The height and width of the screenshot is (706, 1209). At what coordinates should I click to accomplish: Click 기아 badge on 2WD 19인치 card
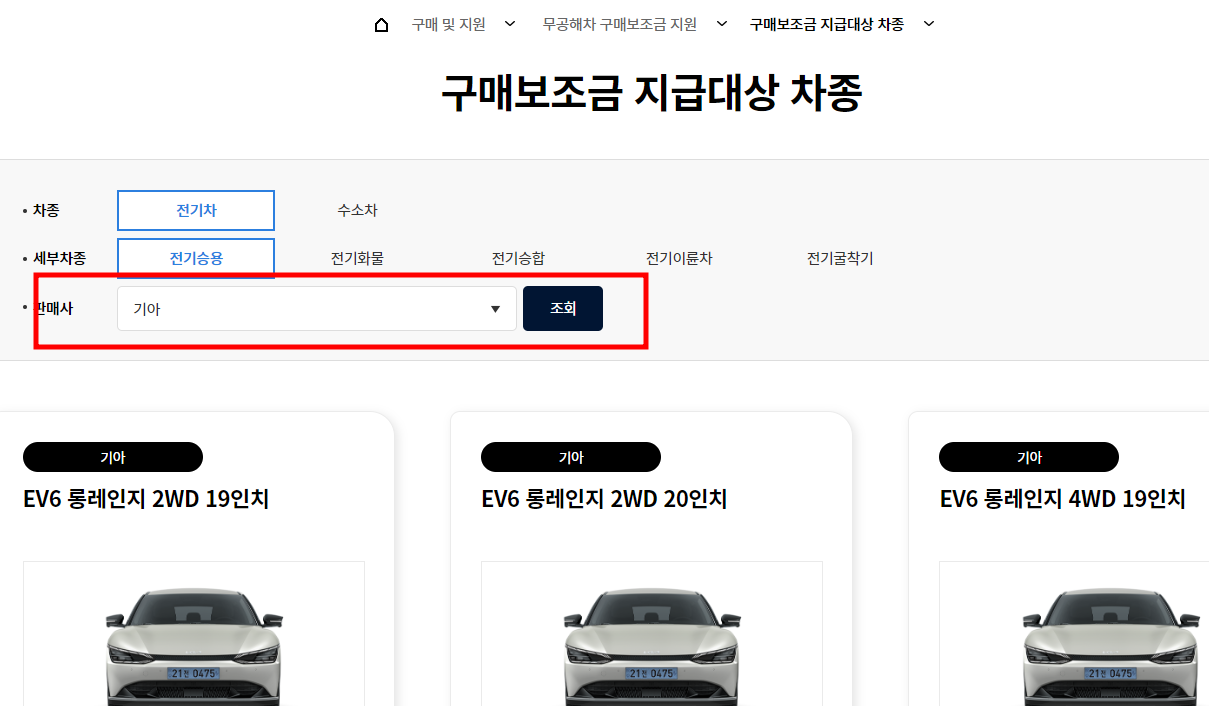point(113,457)
